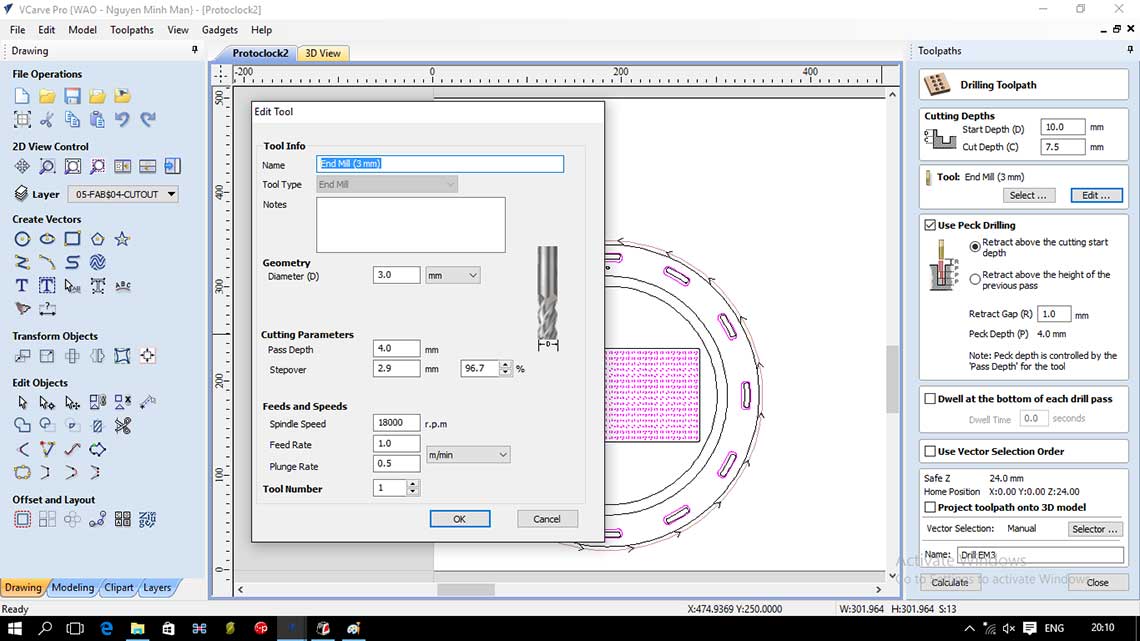
Task: Click the Selector ... button
Action: [1094, 529]
